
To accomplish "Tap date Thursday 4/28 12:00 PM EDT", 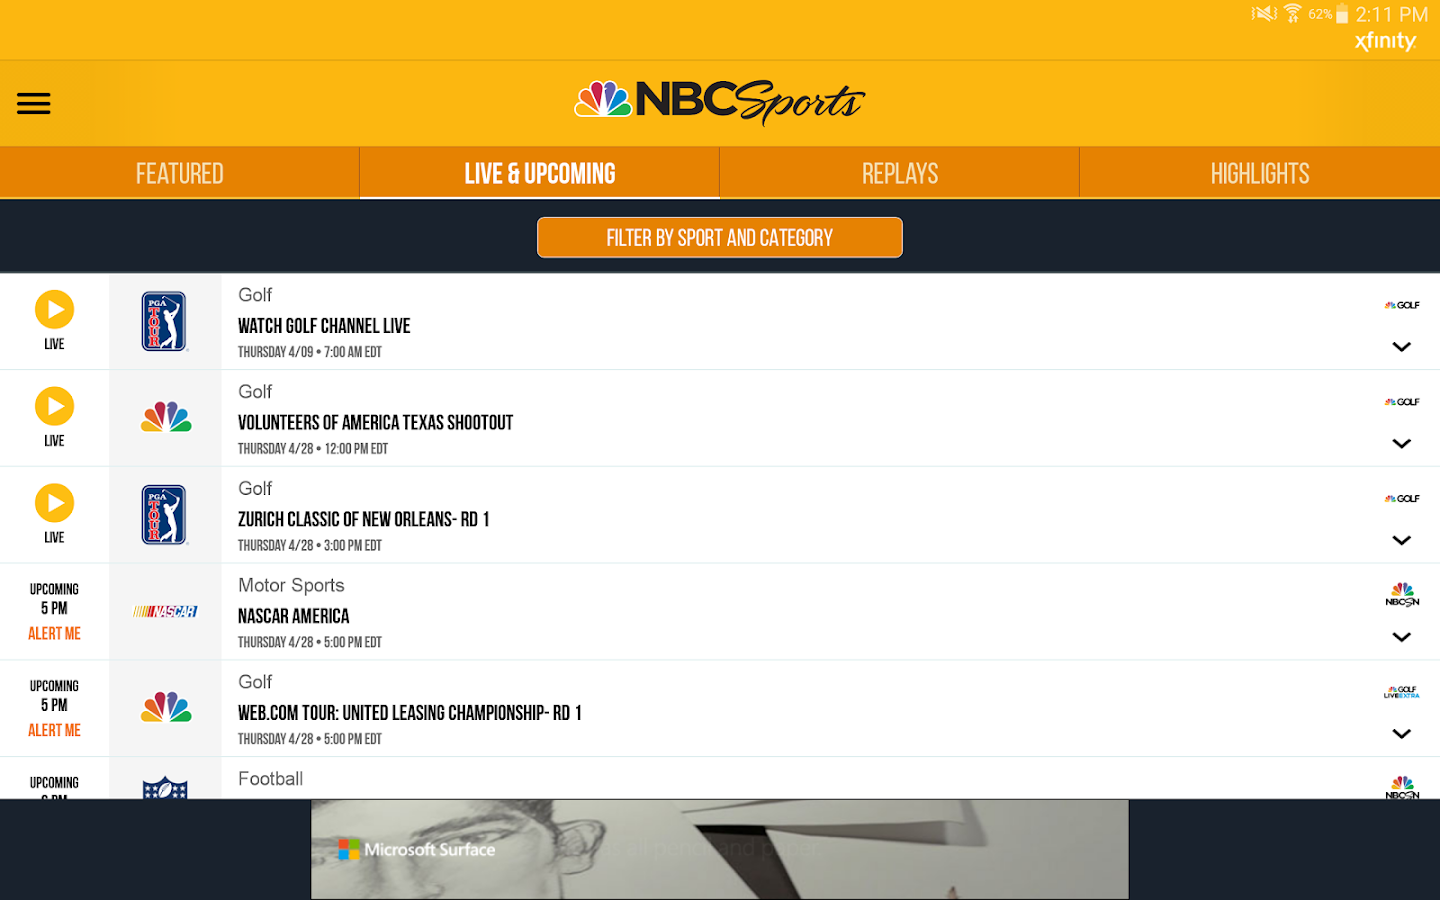I will 313,449.
